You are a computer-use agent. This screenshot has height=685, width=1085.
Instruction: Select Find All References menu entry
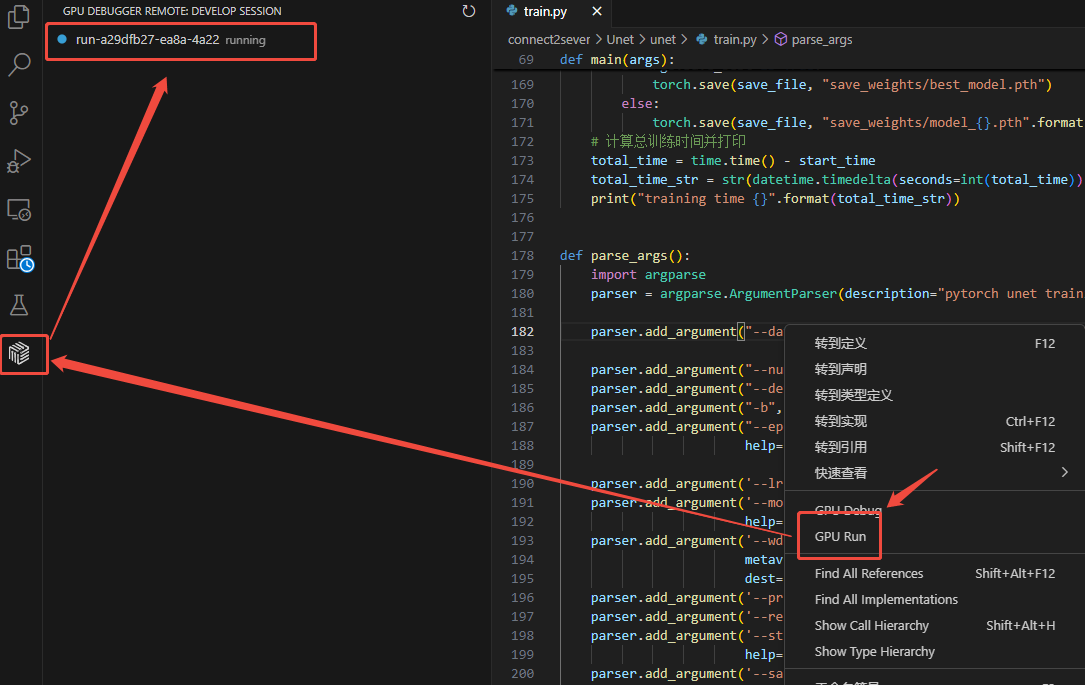click(868, 573)
